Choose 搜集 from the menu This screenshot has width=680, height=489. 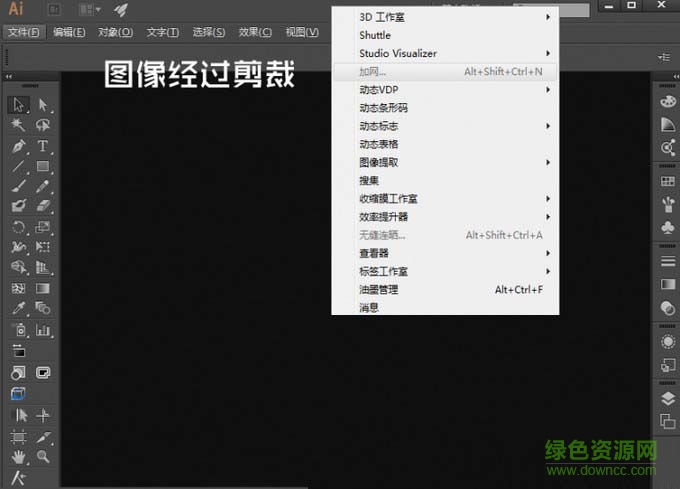[445, 181]
